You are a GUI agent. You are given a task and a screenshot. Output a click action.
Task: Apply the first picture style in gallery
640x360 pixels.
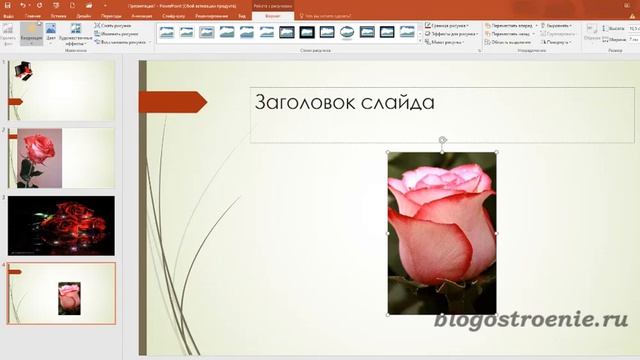click(167, 32)
